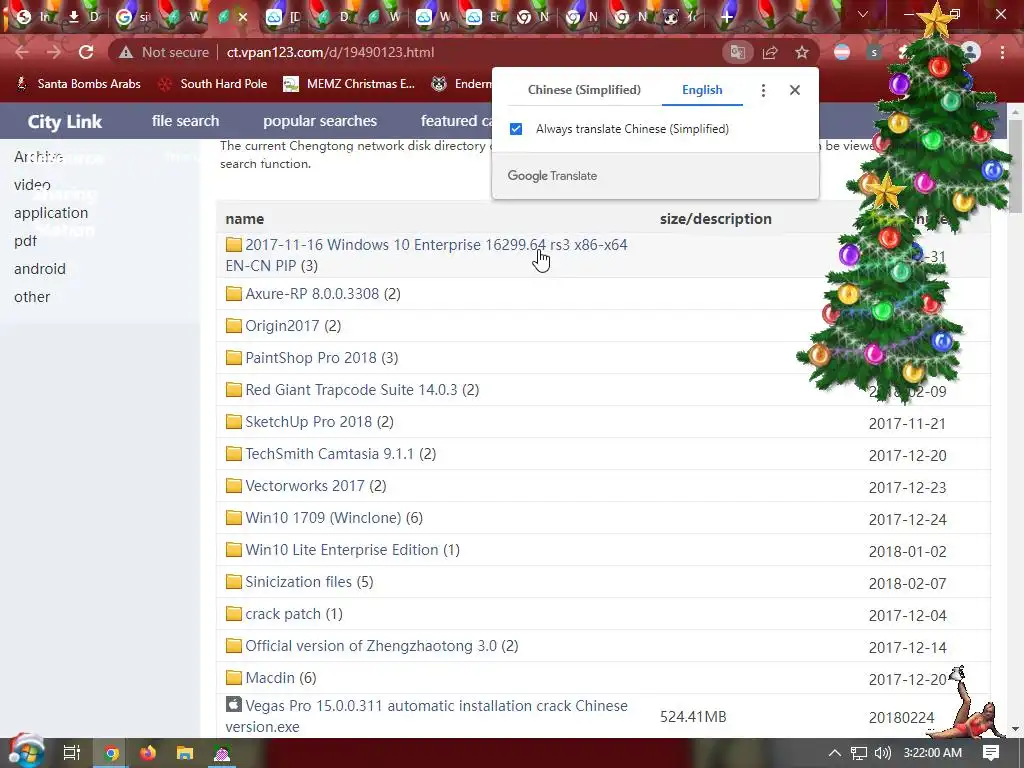Open the Macdin folder
Viewport: 1024px width, 768px height.
click(271, 678)
